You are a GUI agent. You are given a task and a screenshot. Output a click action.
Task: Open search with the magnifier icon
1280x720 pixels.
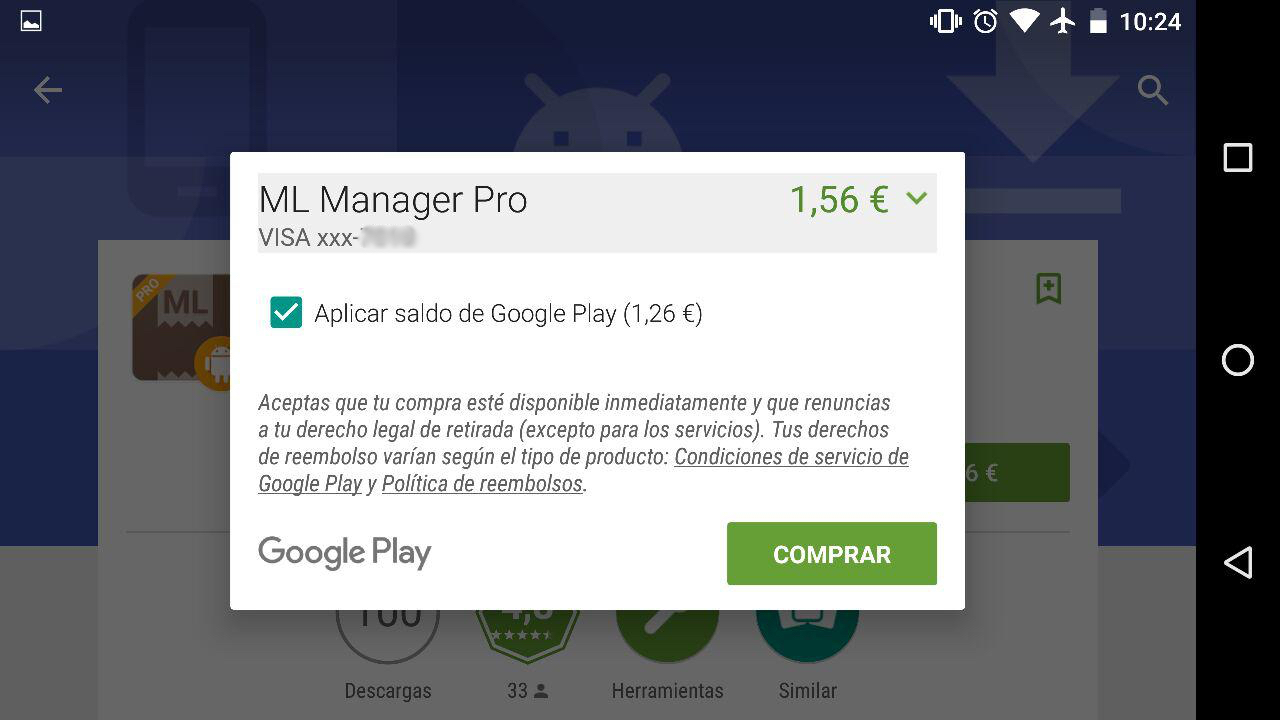pos(1153,90)
